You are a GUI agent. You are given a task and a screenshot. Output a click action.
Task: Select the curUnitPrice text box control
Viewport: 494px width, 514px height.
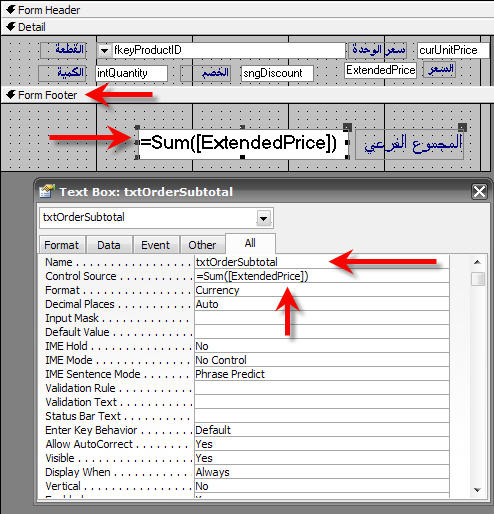coord(453,50)
